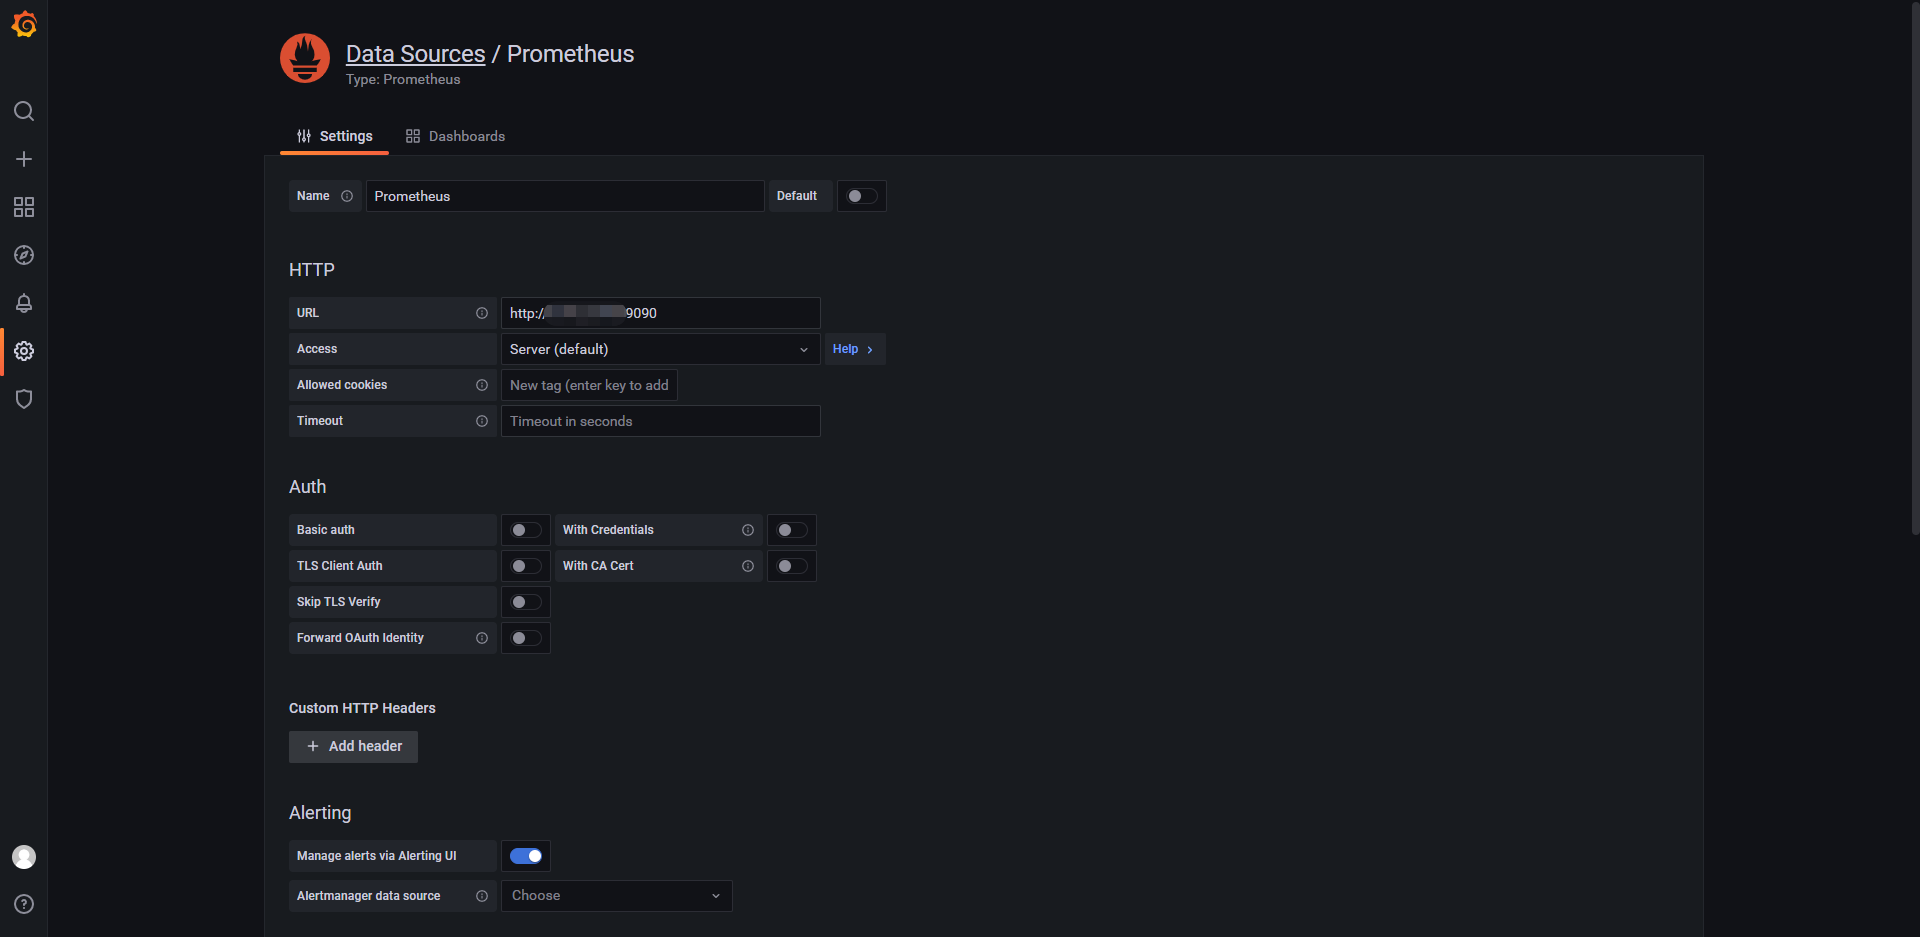1920x937 pixels.
Task: Open the Alertmanager data source Choose dropdown
Action: click(616, 896)
